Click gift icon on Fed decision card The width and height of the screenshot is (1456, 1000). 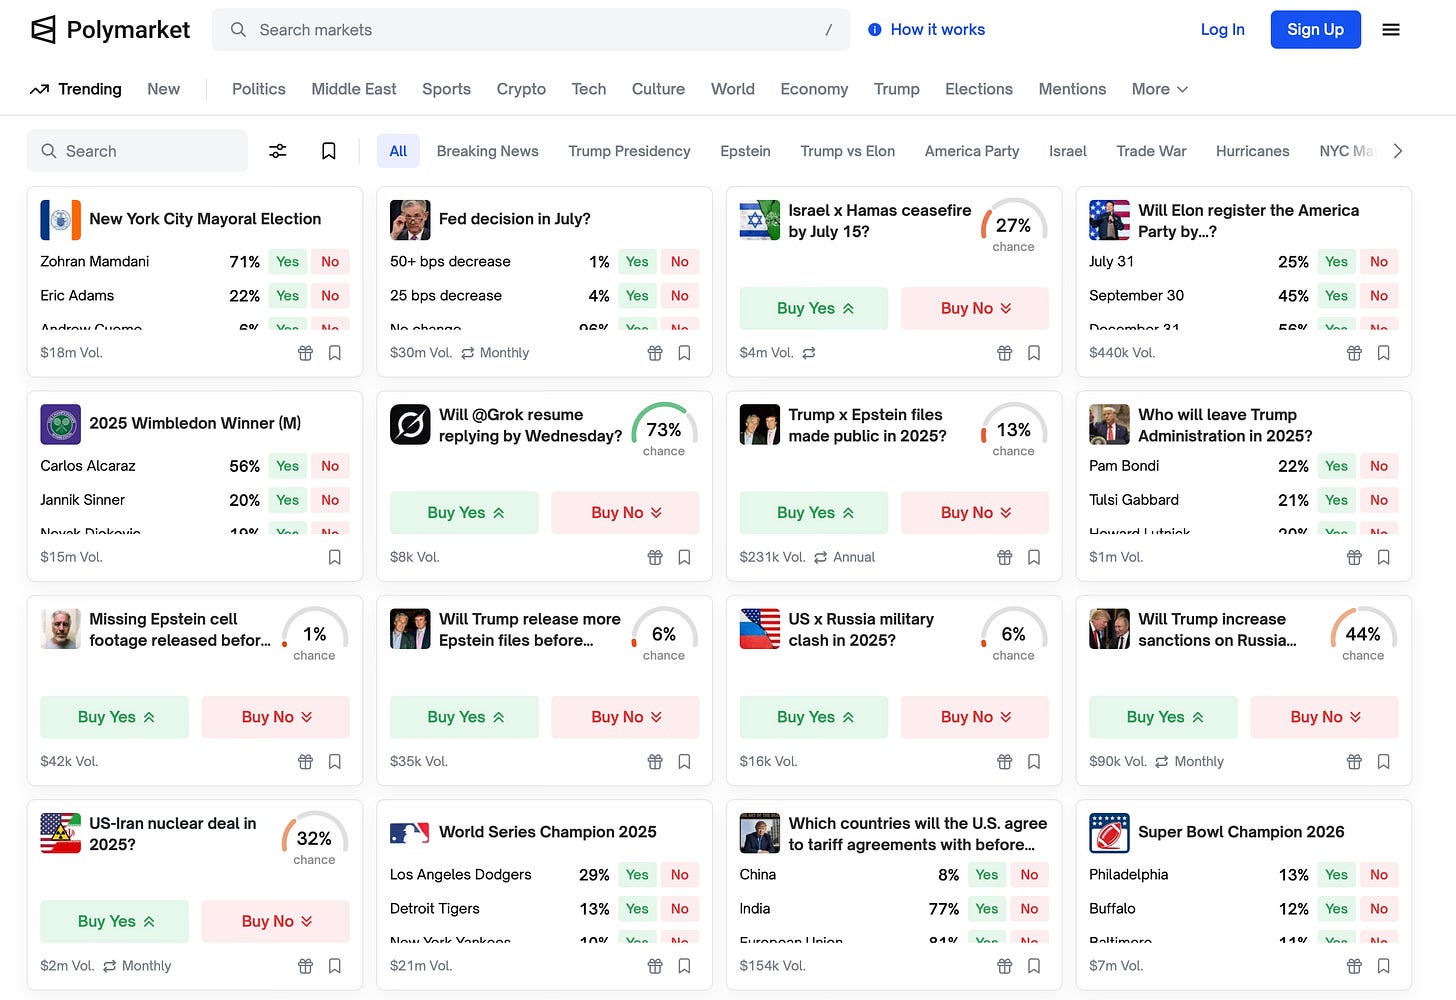tap(655, 353)
